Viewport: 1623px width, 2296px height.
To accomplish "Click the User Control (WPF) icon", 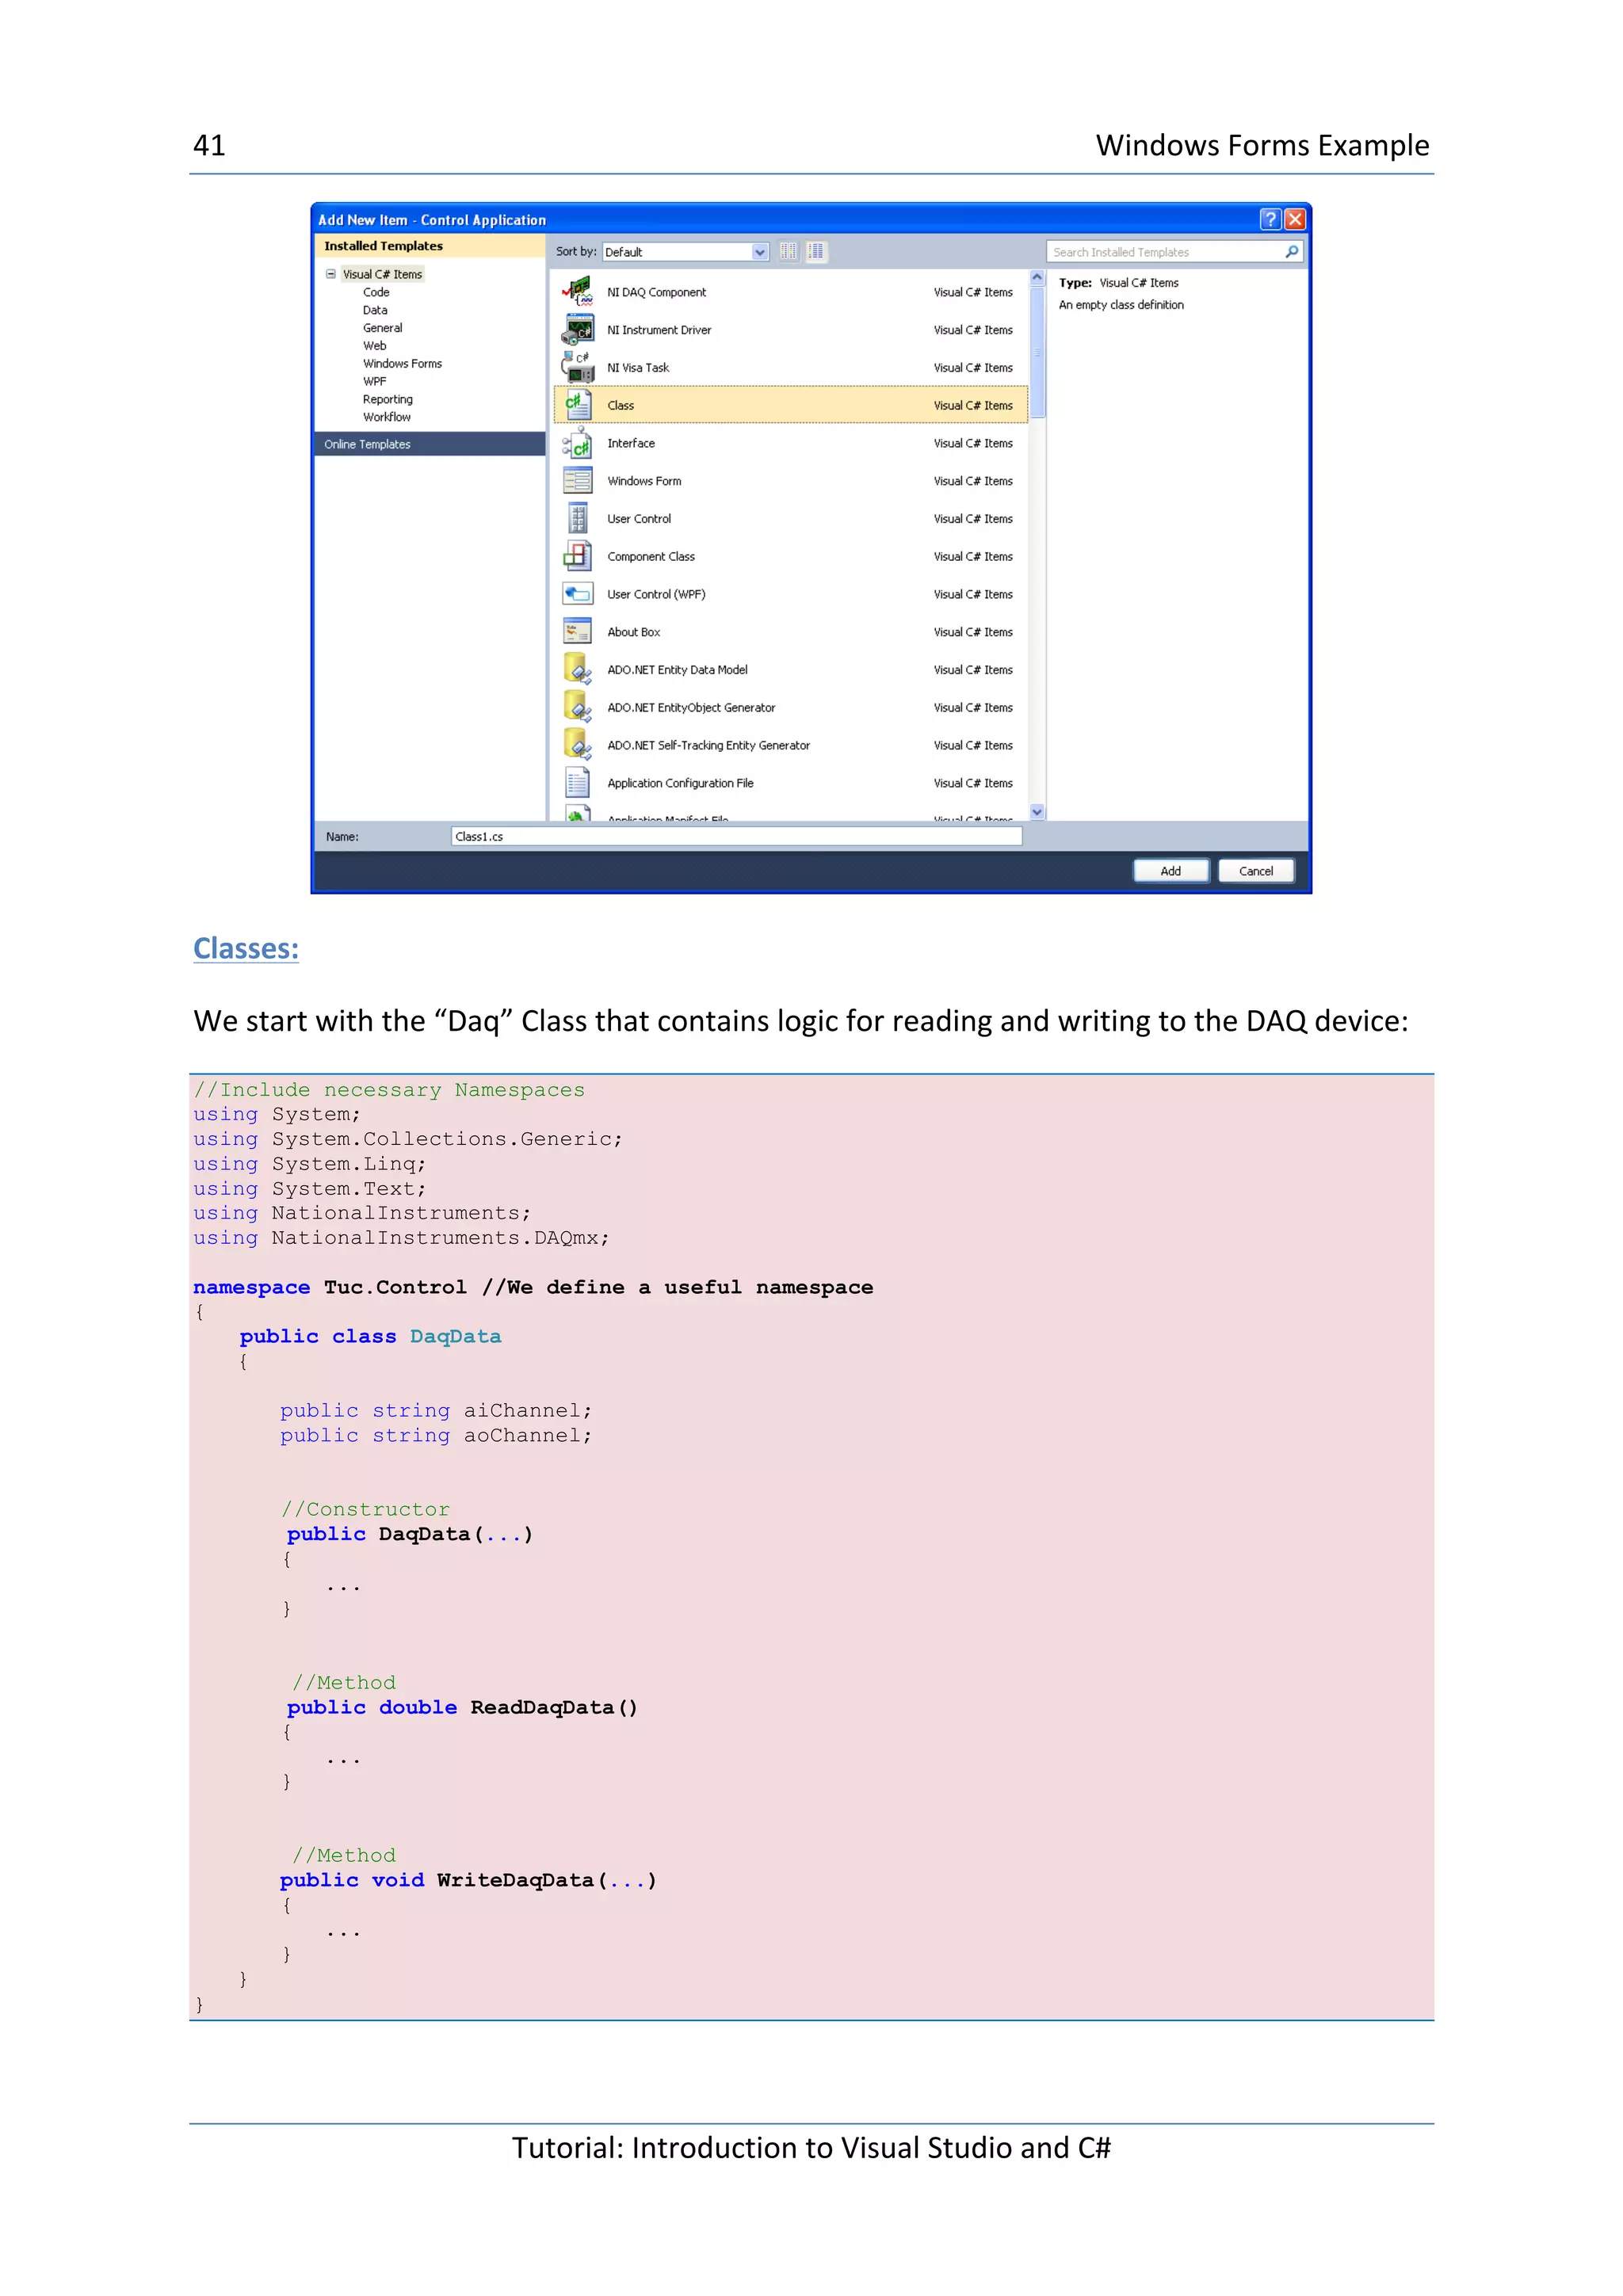I will (577, 594).
